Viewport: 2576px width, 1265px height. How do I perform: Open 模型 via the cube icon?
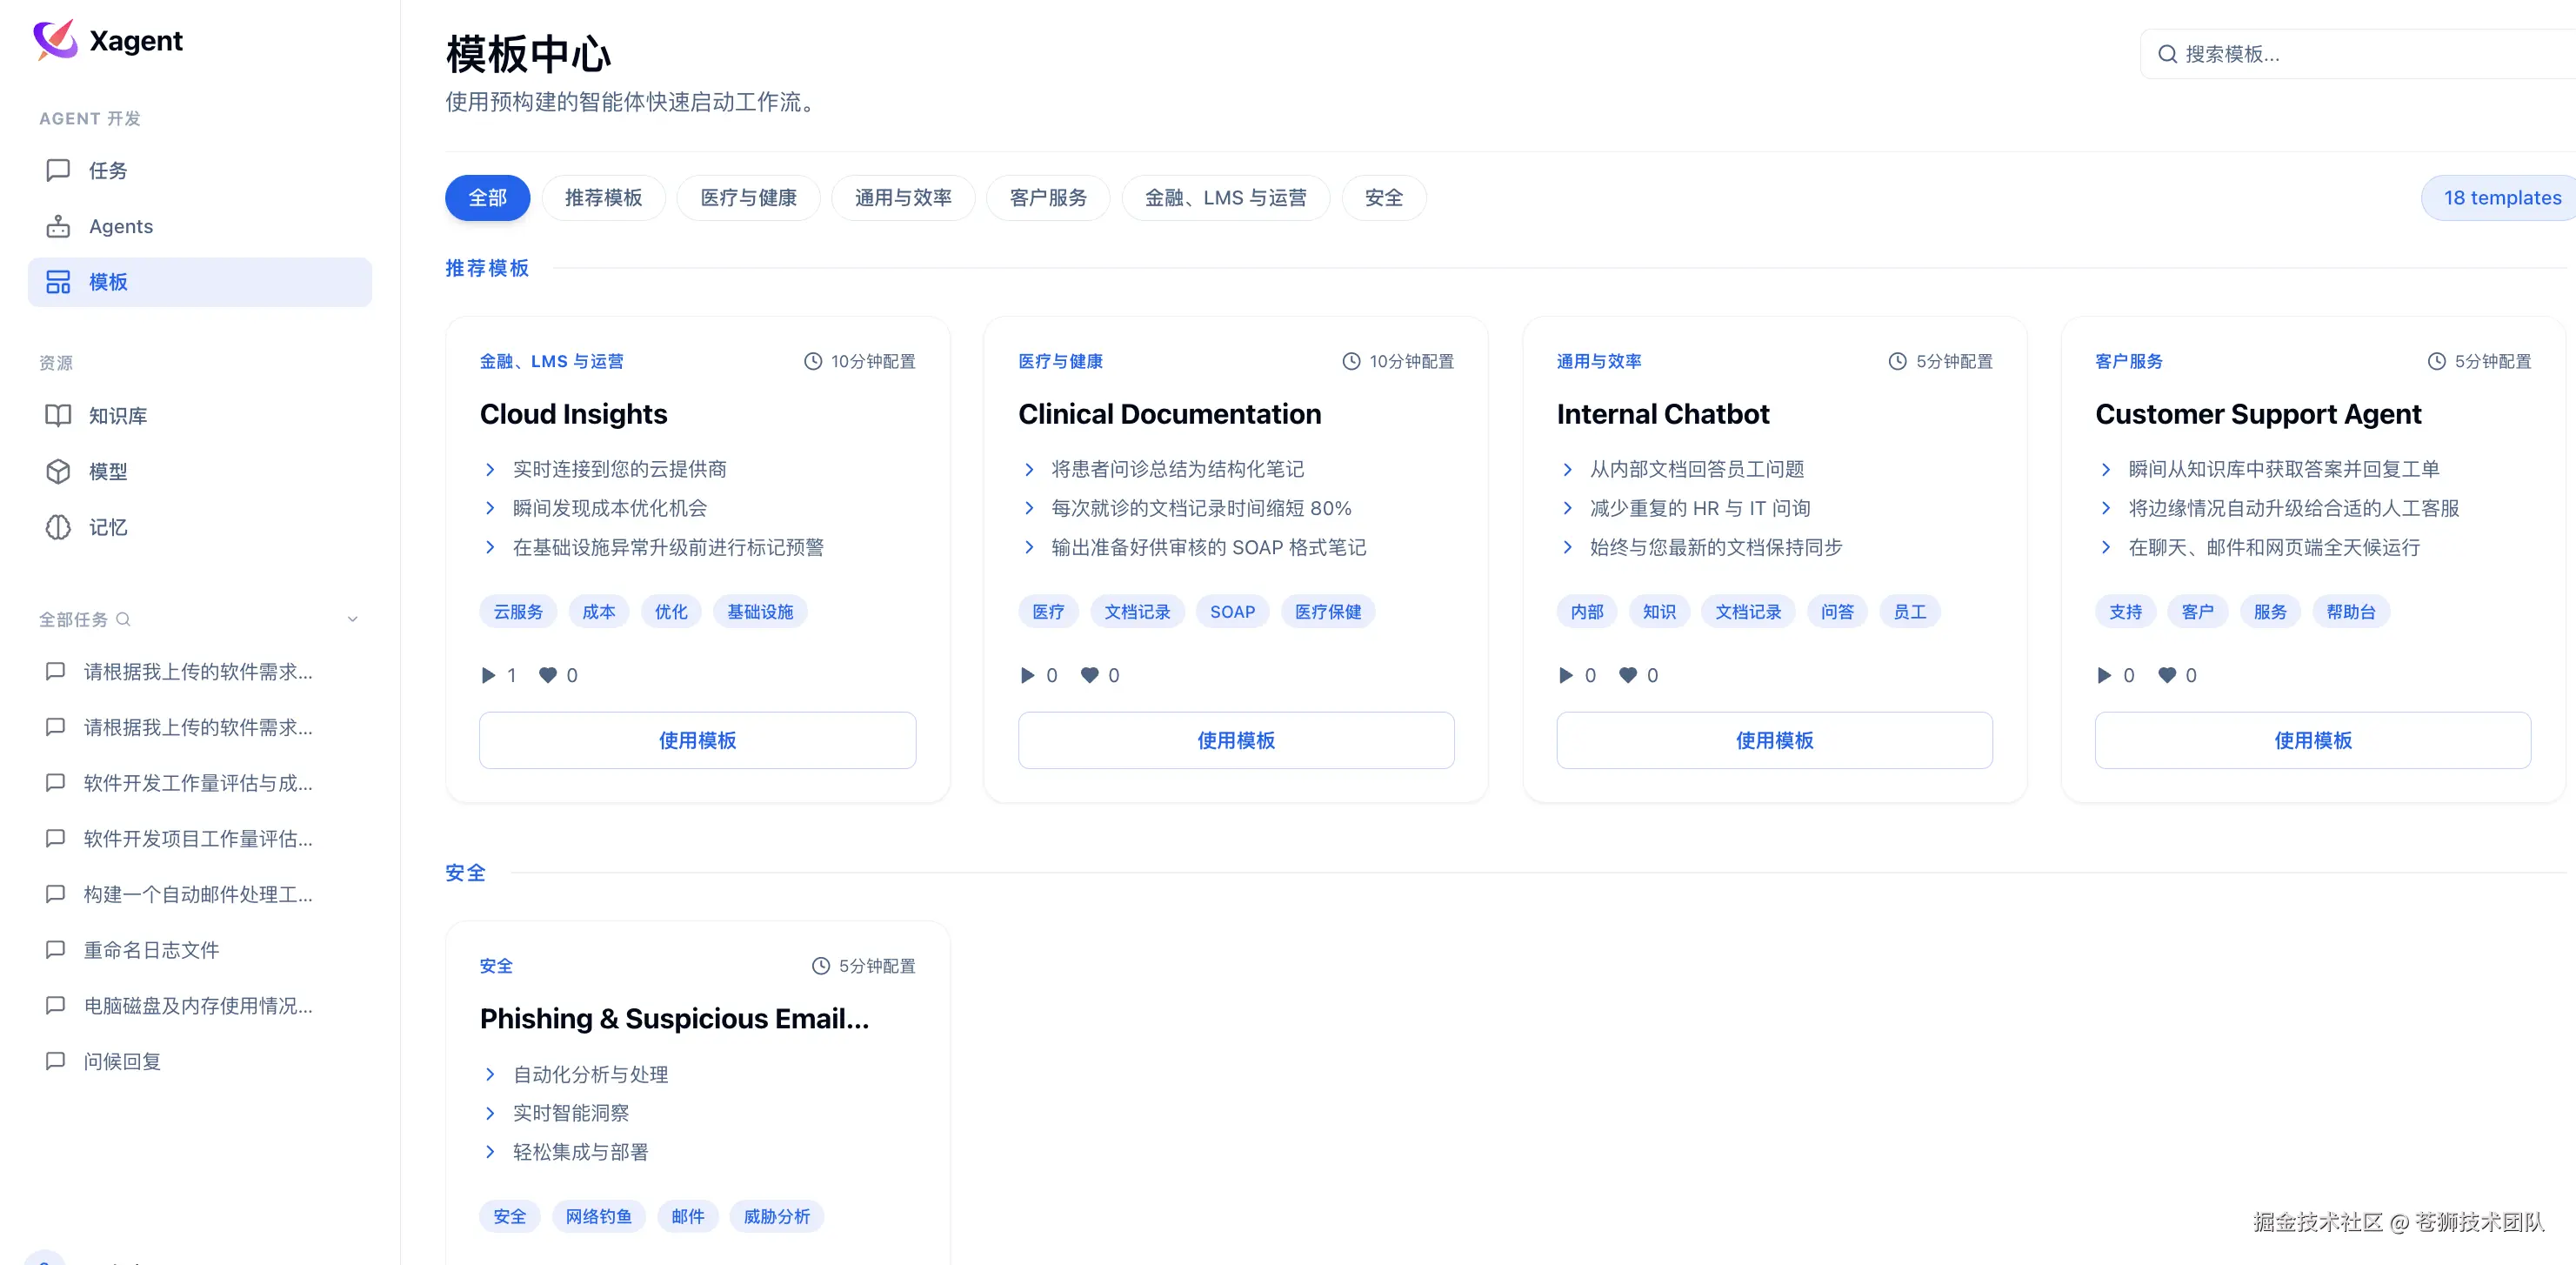(58, 471)
